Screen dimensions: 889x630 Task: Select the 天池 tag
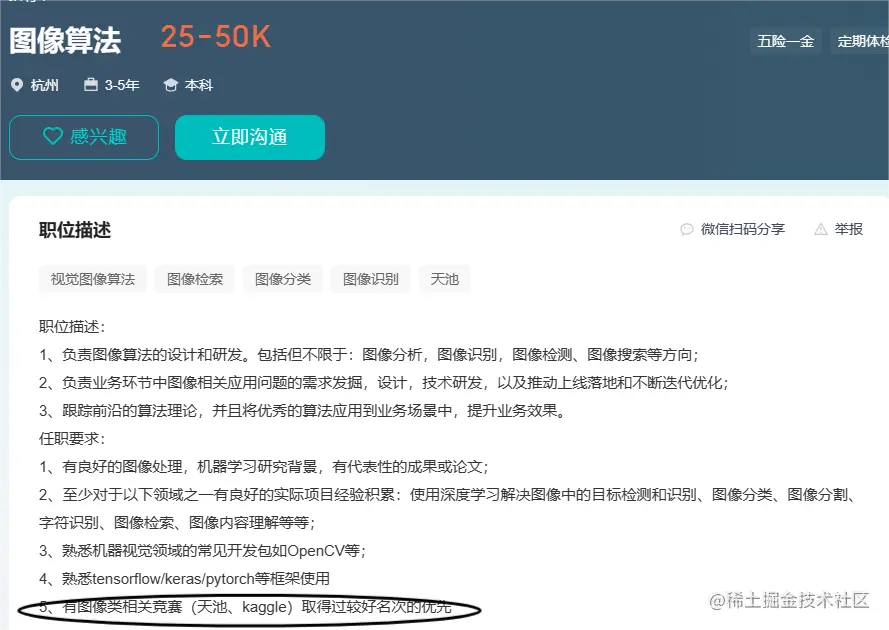point(444,279)
